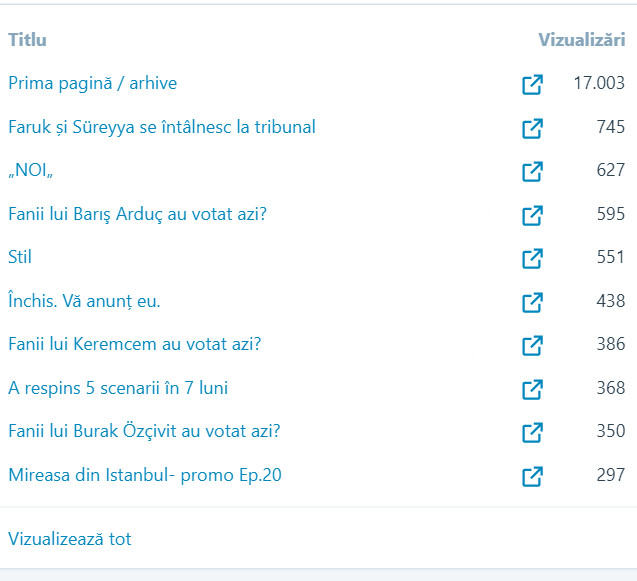Open Faruk și Süreyya se întâlnesc la tribunal
637x581 pixels.
coord(161,128)
